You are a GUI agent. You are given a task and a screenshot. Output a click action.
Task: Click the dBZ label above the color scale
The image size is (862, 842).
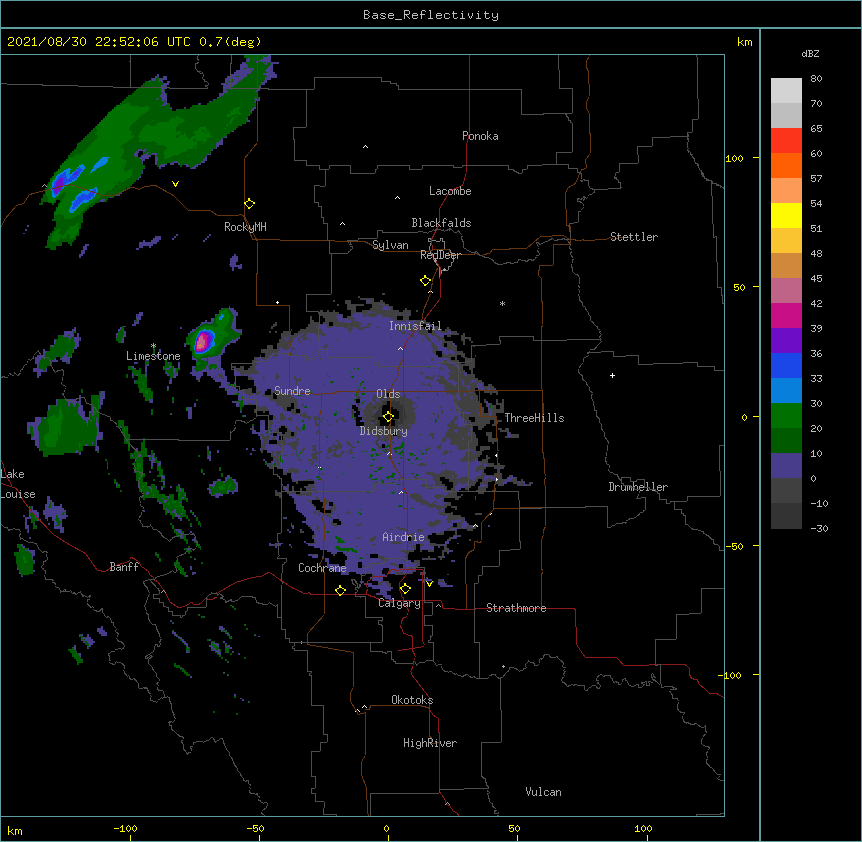click(810, 53)
